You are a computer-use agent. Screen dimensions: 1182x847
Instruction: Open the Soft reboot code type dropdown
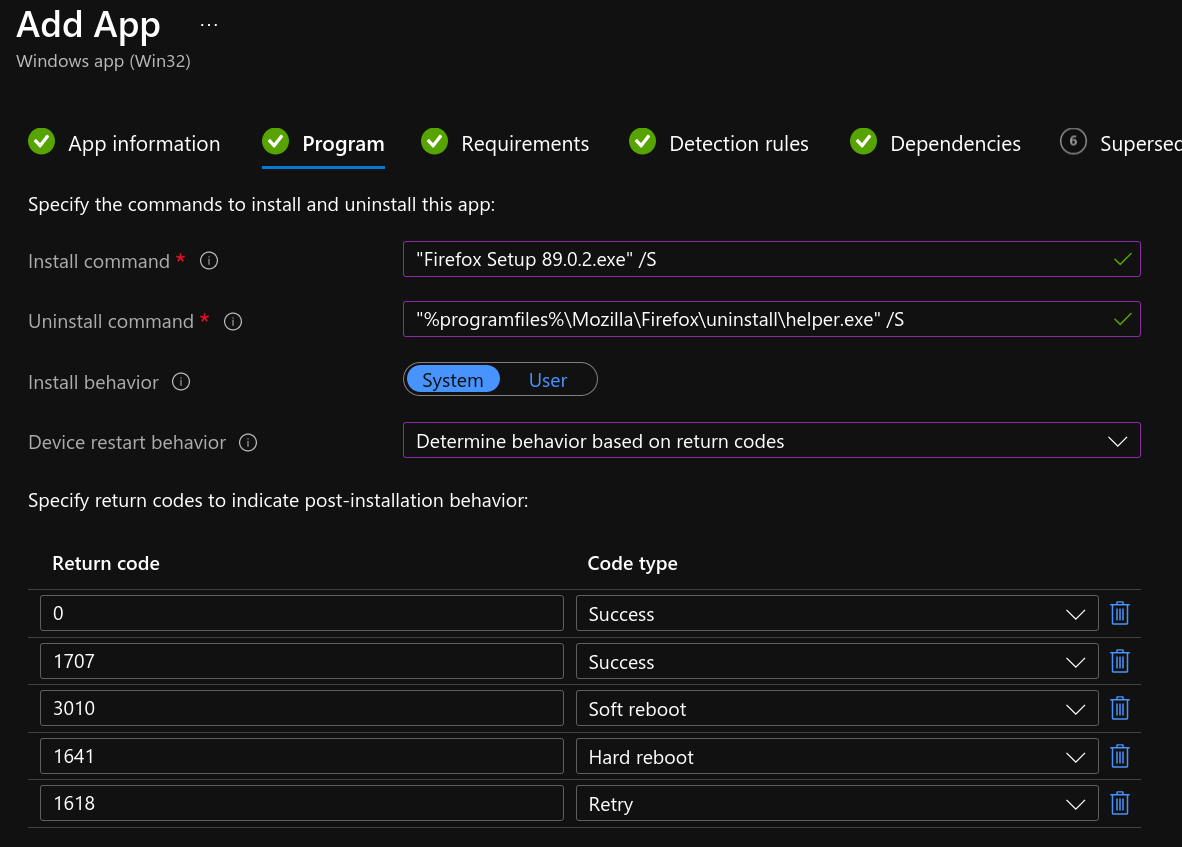[x=1075, y=708]
